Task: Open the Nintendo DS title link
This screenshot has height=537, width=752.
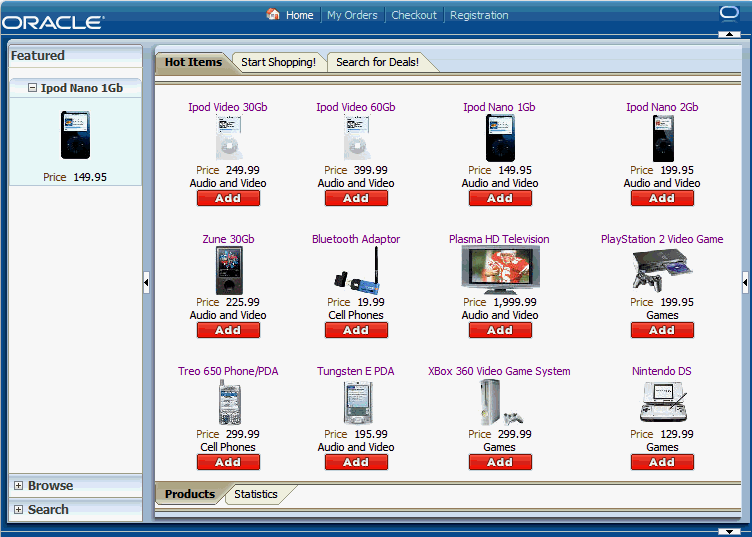Action: tap(662, 371)
